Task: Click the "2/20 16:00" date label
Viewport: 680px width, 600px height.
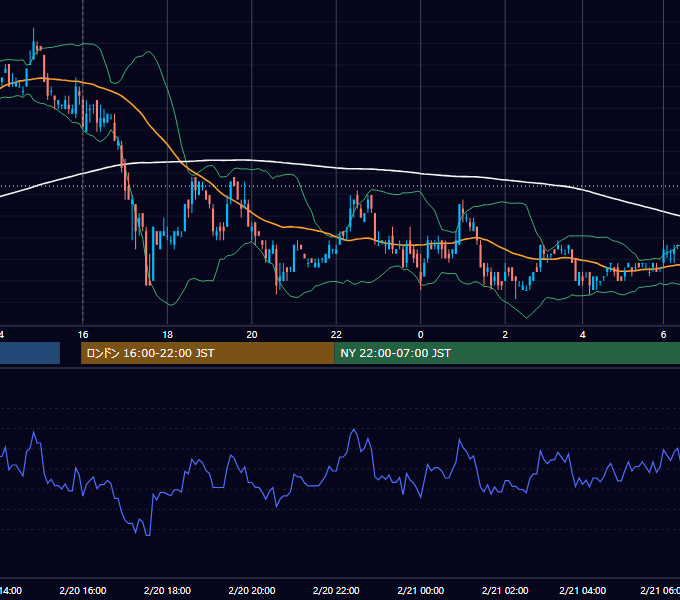Action: (83, 590)
